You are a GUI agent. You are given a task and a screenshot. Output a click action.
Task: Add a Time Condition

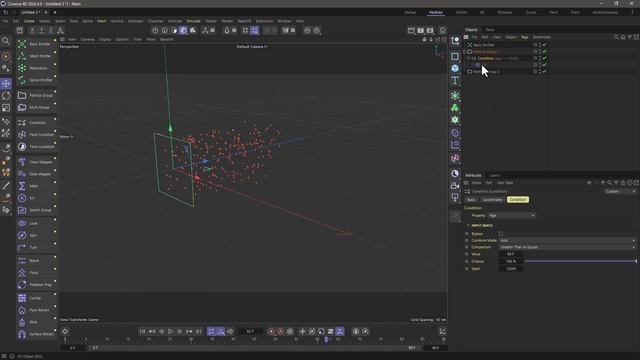point(36,147)
